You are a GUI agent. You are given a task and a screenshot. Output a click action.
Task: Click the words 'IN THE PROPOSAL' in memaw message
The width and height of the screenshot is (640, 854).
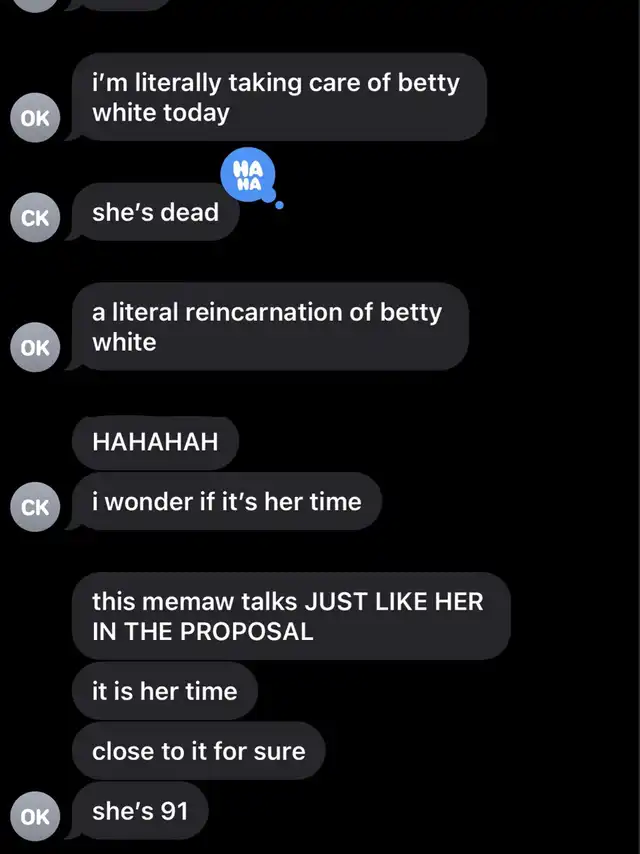click(x=203, y=632)
